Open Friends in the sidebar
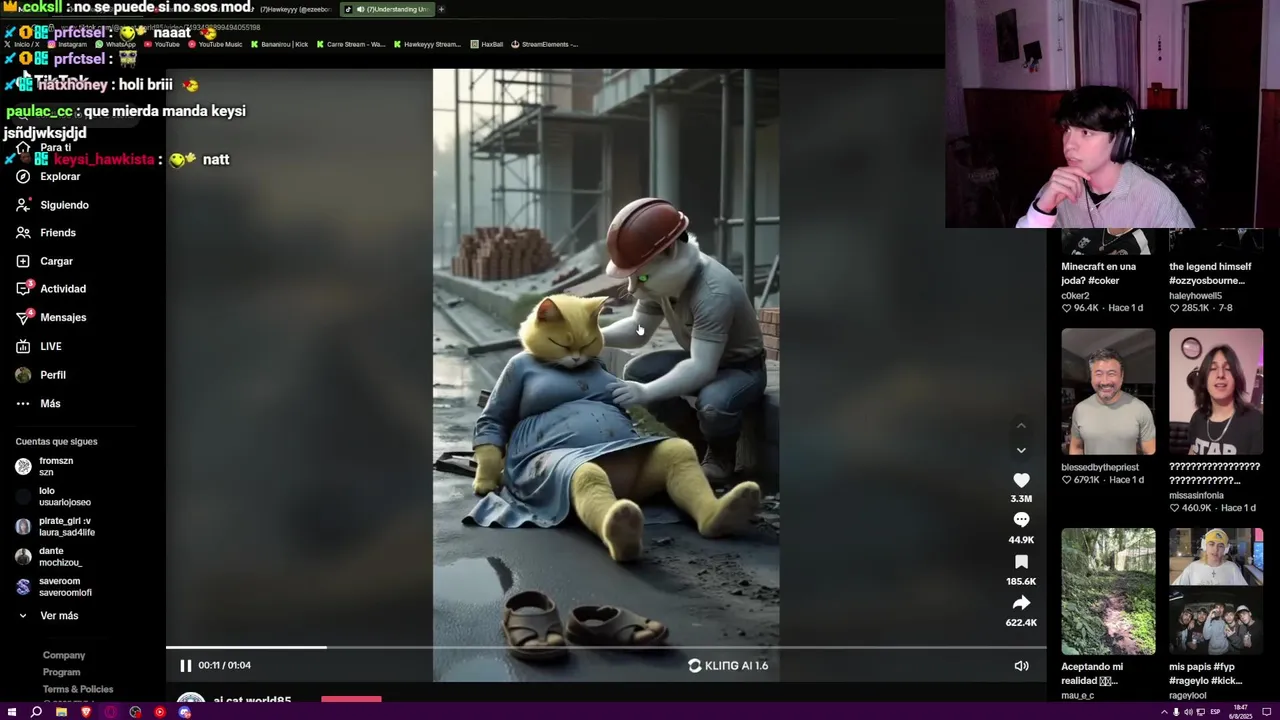The height and width of the screenshot is (720, 1280). [58, 233]
